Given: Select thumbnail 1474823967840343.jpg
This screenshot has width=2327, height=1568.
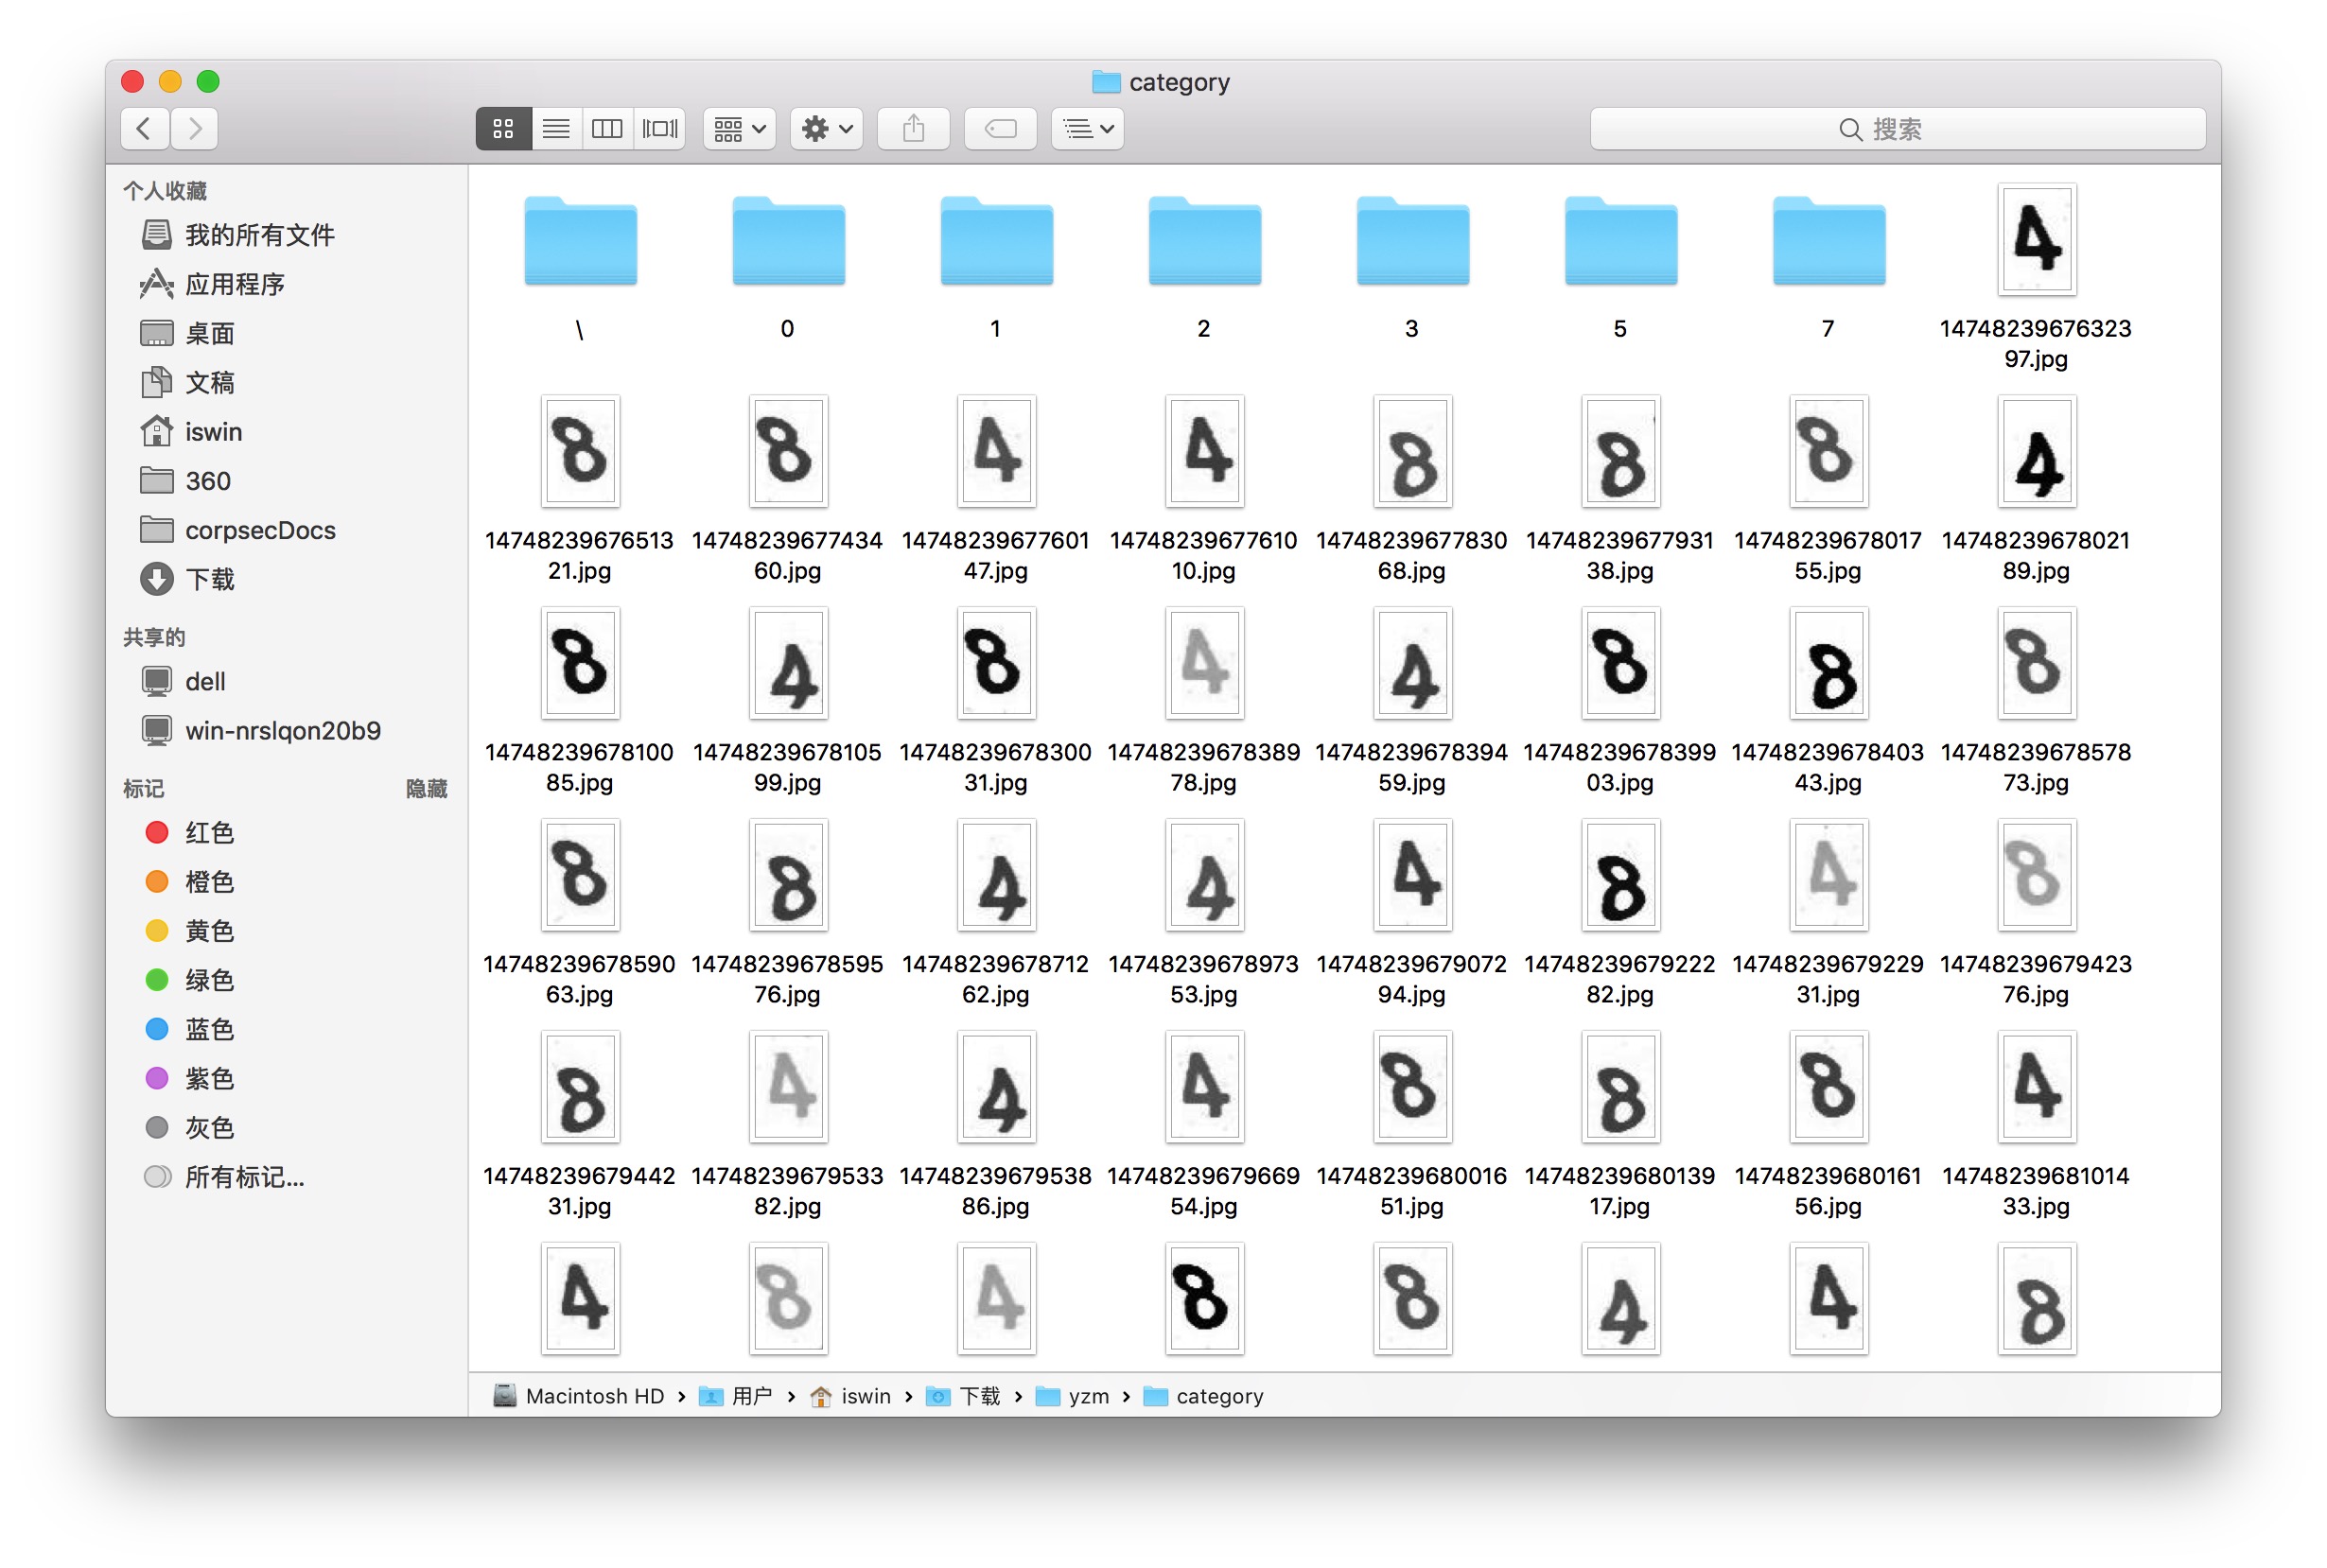Looking at the screenshot, I should [x=1828, y=663].
